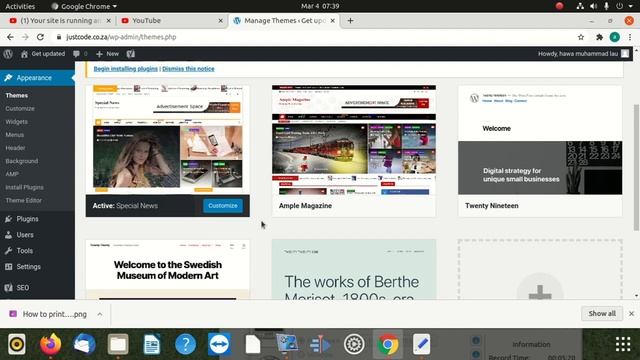640x360 pixels.
Task: Click the user avatar next to Howdy text
Action: tap(625, 53)
